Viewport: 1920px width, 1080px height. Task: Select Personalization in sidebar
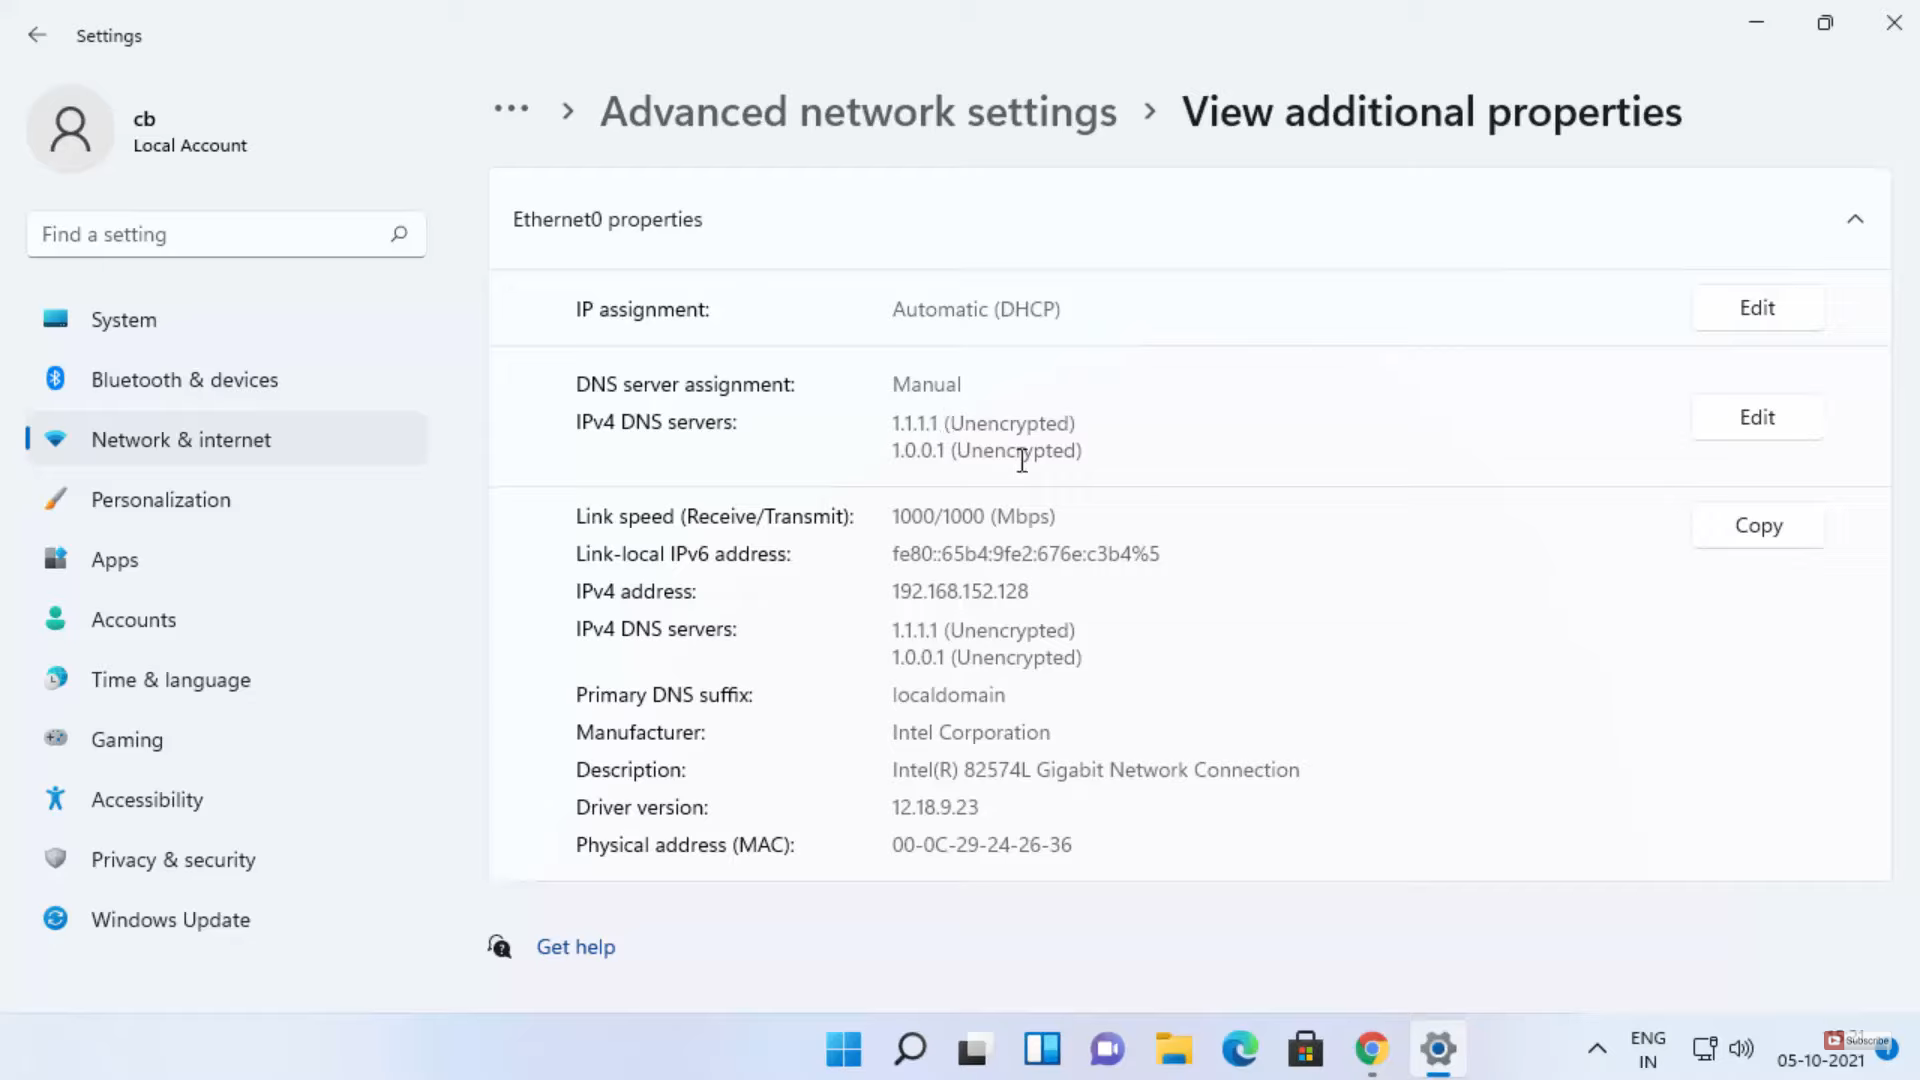[x=160, y=500]
